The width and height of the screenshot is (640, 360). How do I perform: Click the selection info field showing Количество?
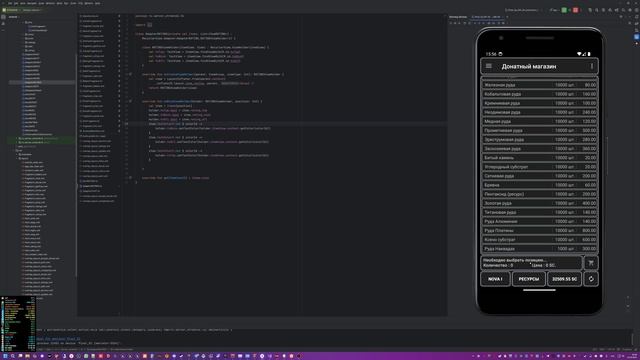point(531,263)
